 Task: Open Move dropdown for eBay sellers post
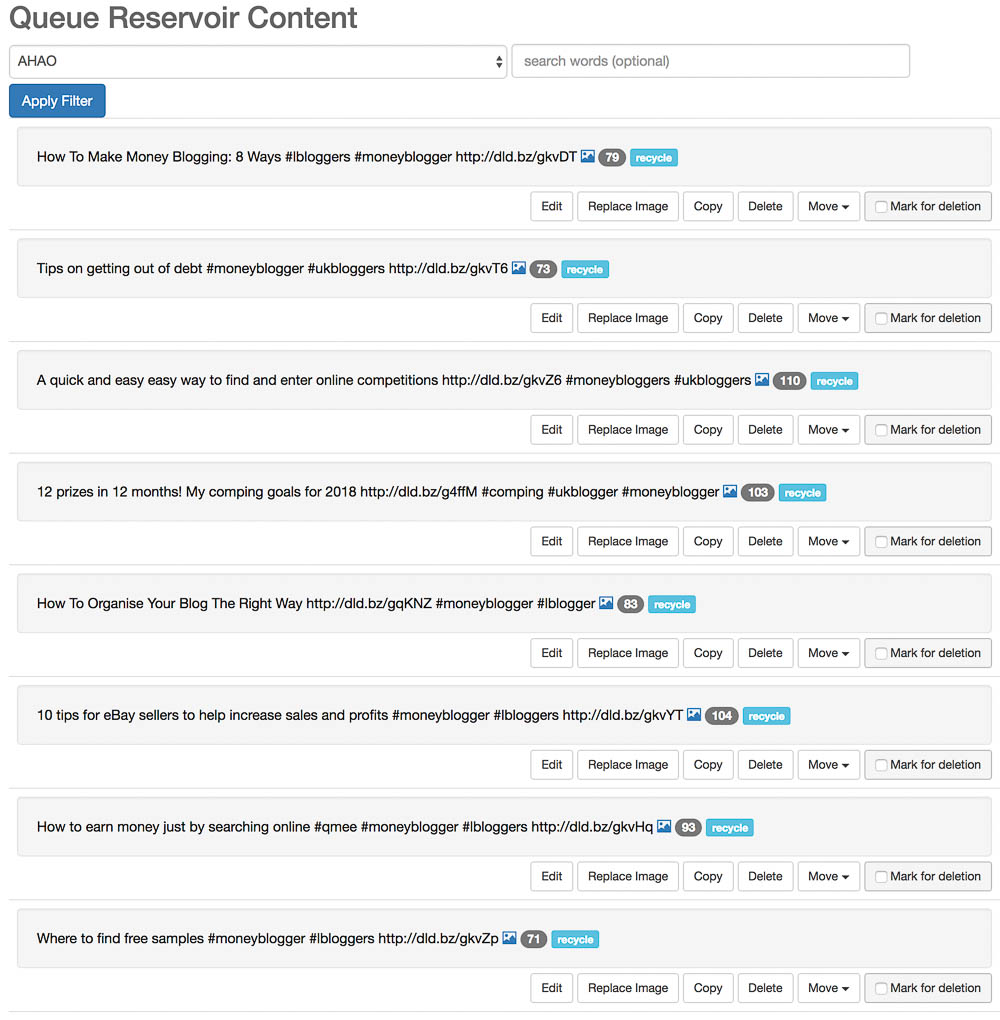point(828,765)
